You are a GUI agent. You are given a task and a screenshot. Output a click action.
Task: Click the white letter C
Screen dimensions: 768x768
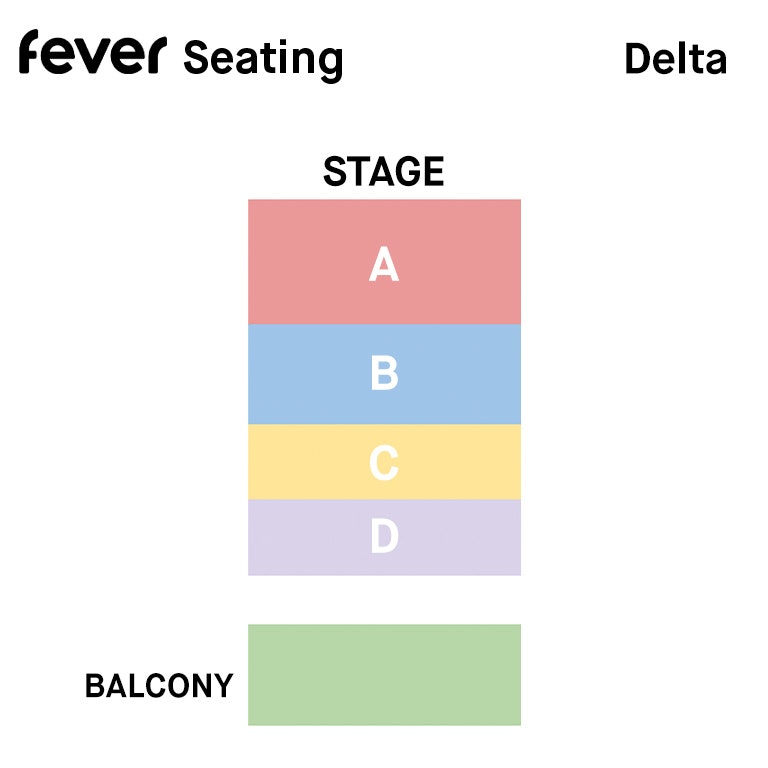[x=384, y=463]
